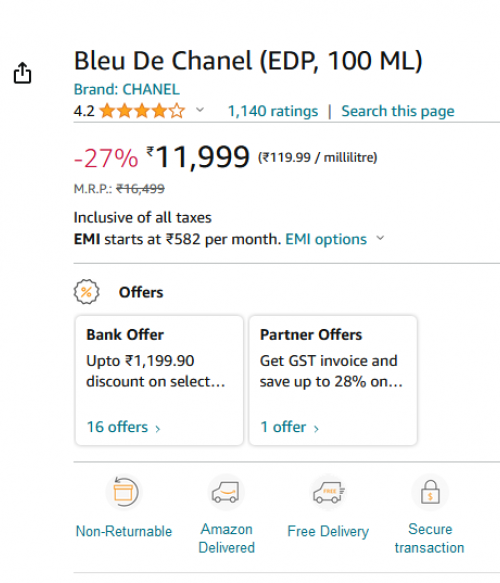Open the Bank Offer card
This screenshot has width=500, height=583.
click(159, 380)
